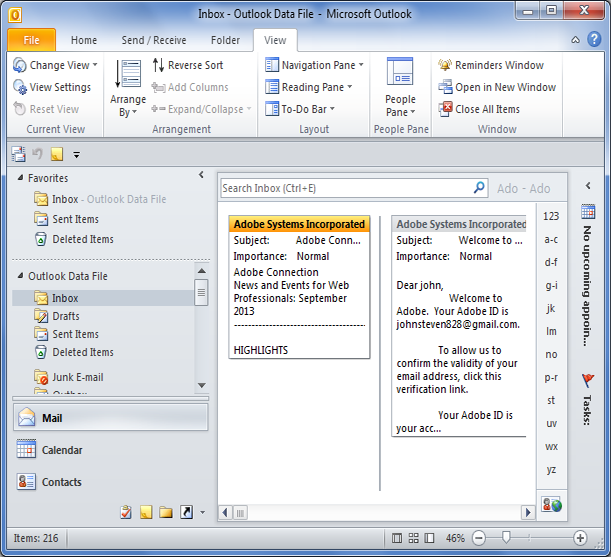Click the Tasks flag icon
Image resolution: width=611 pixels, height=557 pixels.
588,380
